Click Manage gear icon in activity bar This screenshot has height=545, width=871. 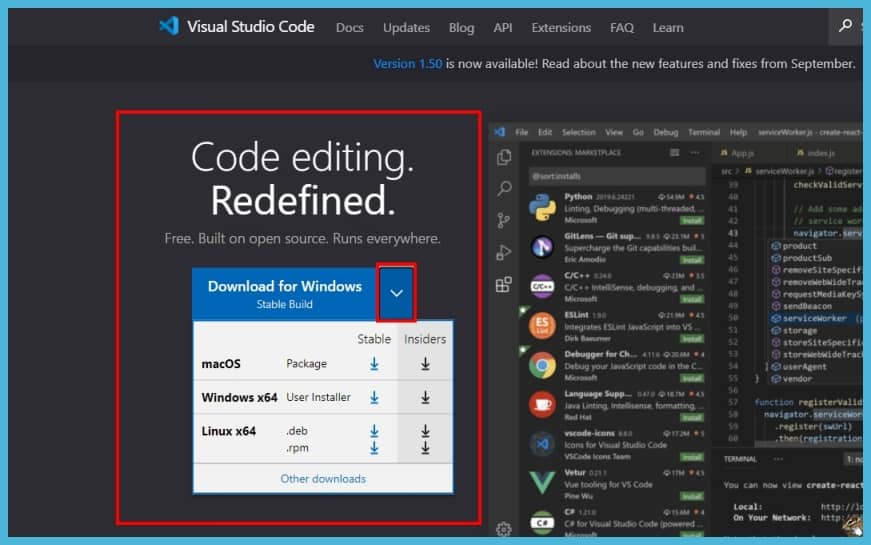coord(504,529)
